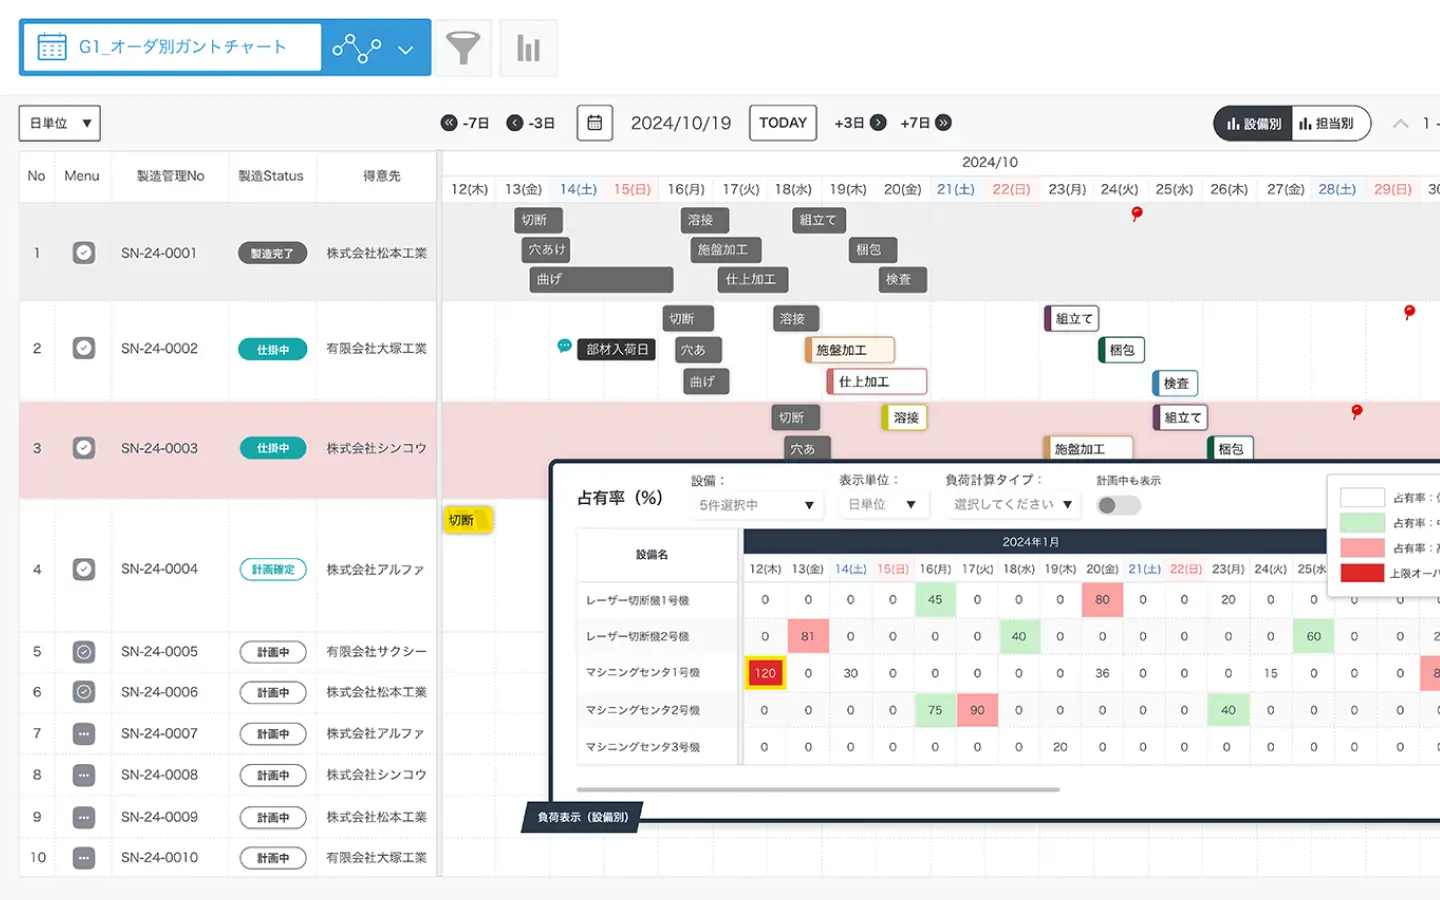Open the calendar date picker icon
Screen dimensions: 1440x900
click(594, 123)
